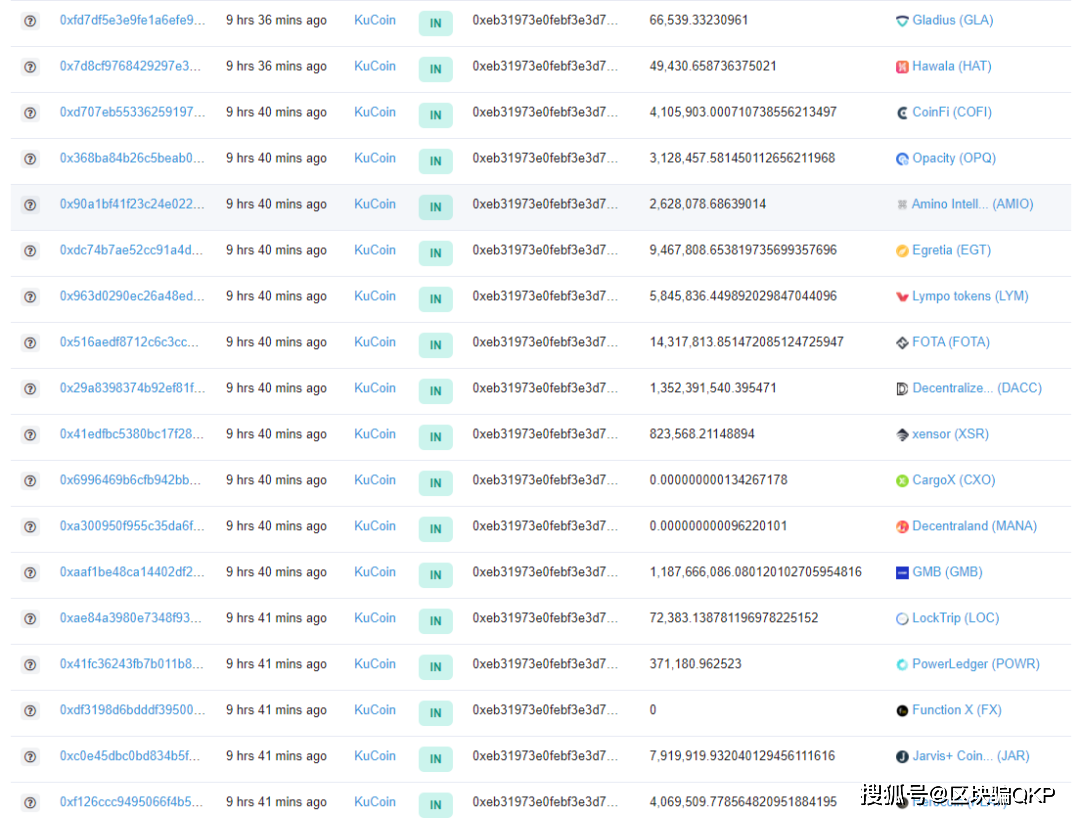Screen dimensions: 1080x818
Task: Click the question-mark icon in the CoinFi row
Action: [x=30, y=113]
